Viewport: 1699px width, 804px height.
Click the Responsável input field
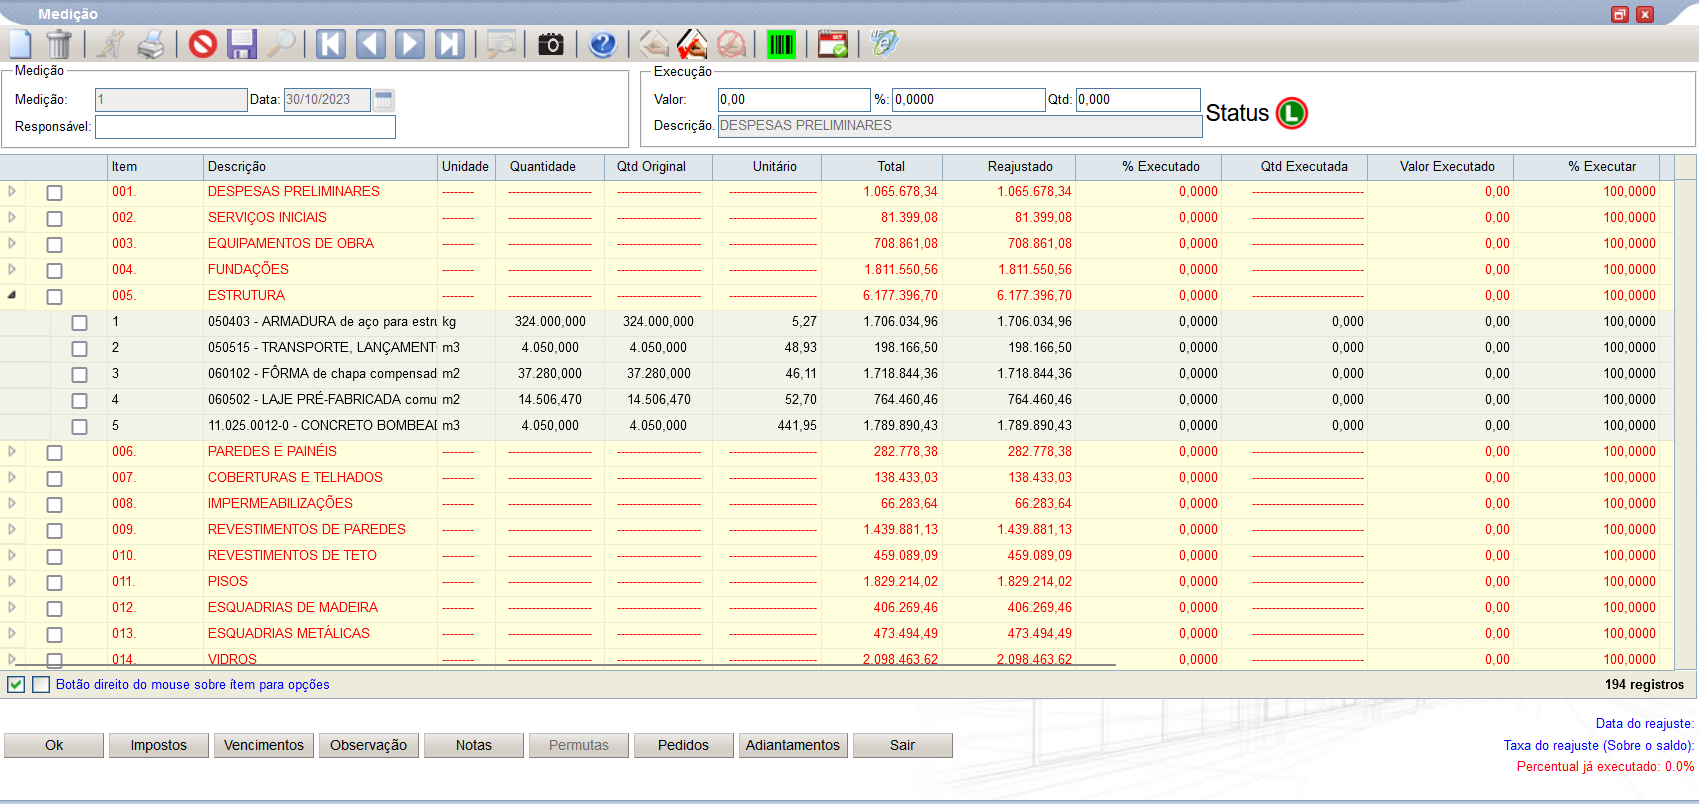pos(245,127)
